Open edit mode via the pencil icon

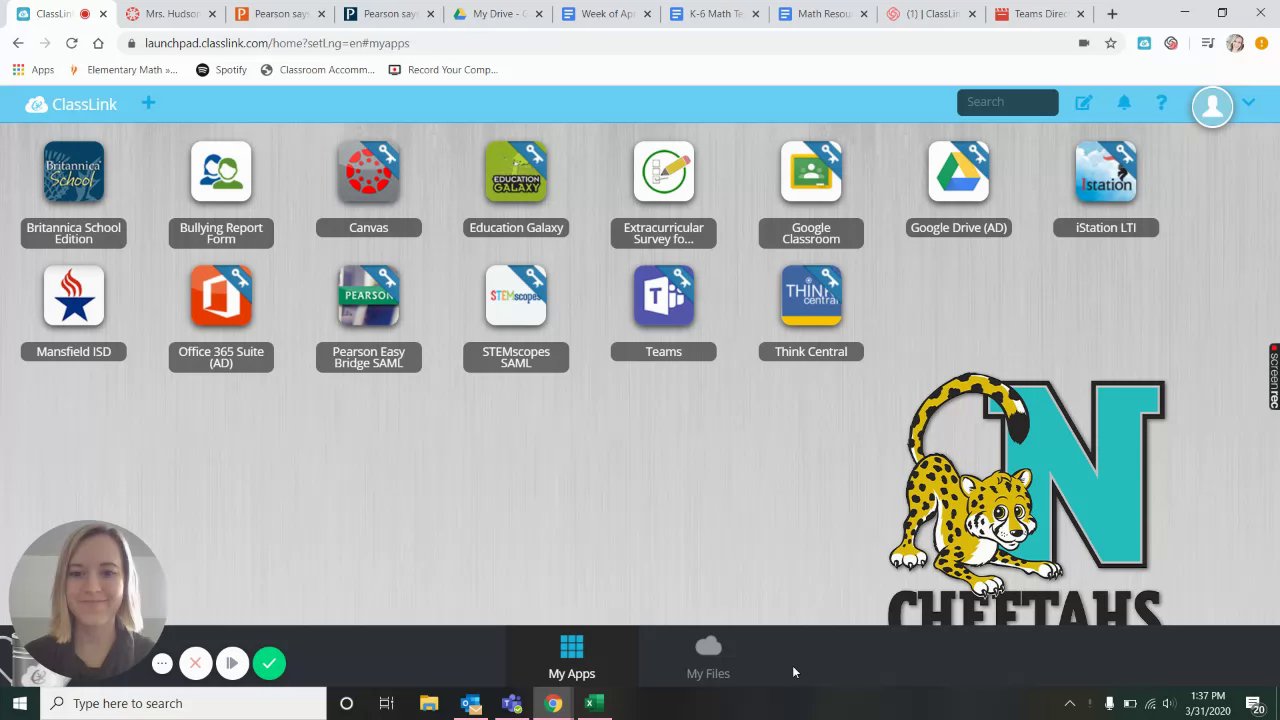click(1083, 103)
